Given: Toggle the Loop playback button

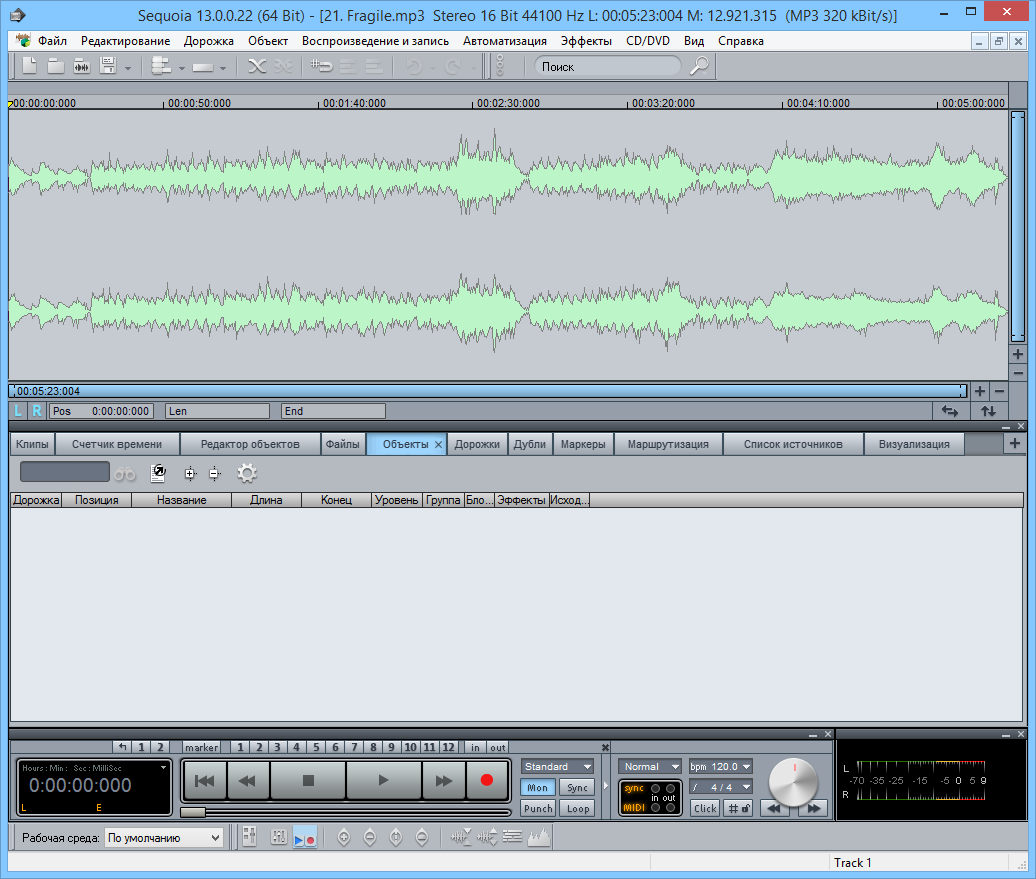Looking at the screenshot, I should coord(576,808).
